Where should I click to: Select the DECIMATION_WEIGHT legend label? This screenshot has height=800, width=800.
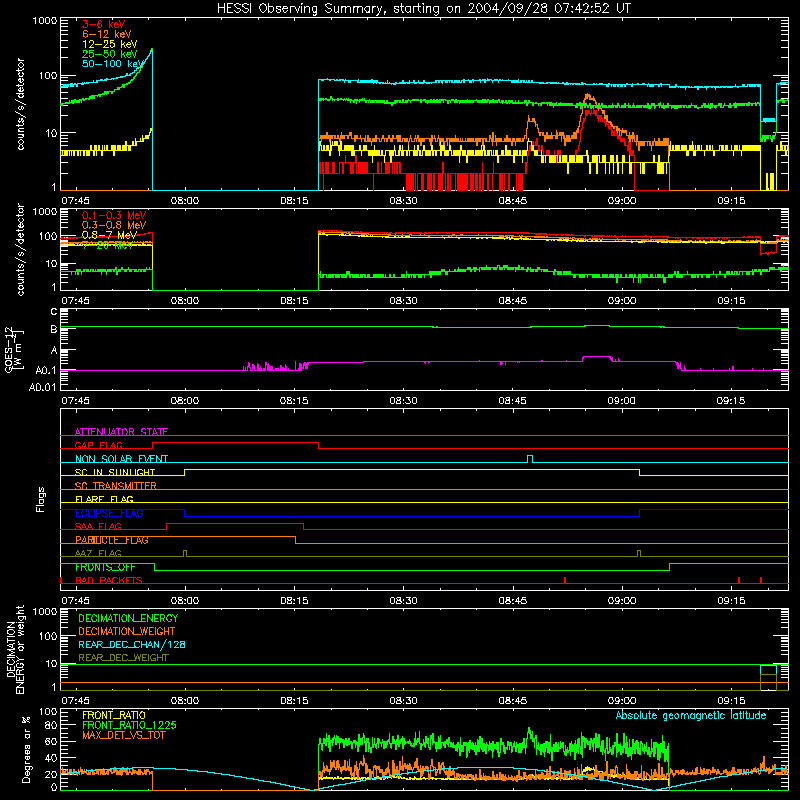(x=127, y=632)
